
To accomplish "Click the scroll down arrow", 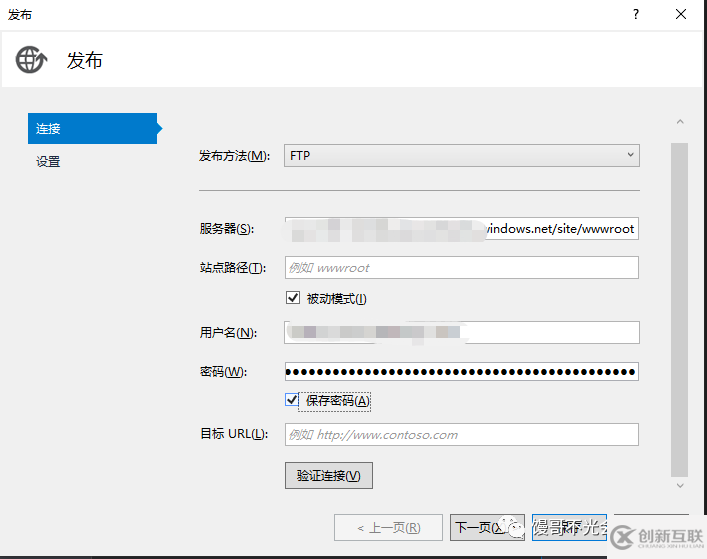I will [680, 486].
